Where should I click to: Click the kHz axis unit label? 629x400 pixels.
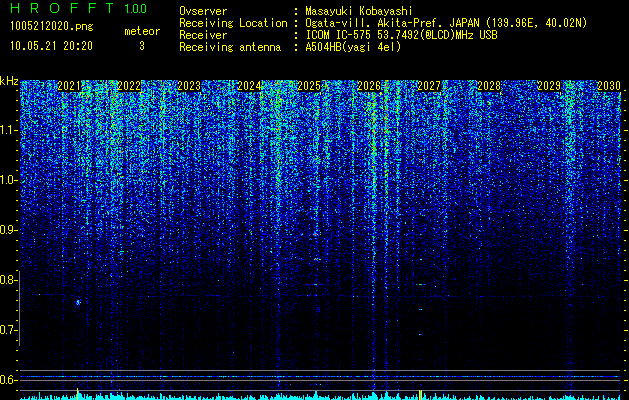coord(9,81)
